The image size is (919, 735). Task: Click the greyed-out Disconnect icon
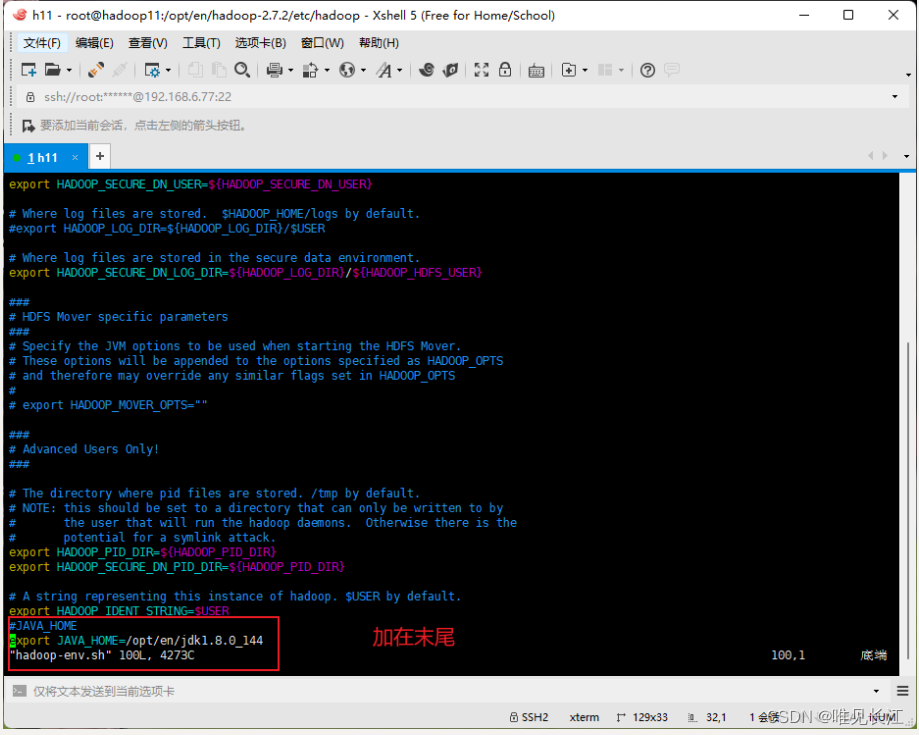click(x=120, y=70)
